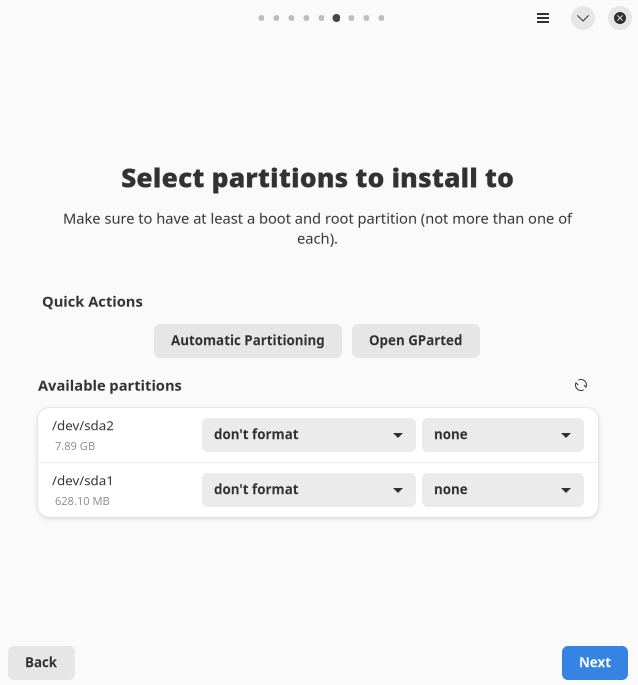Launch Open GParted quick action
Image resolution: width=638 pixels, height=685 pixels.
(x=415, y=341)
